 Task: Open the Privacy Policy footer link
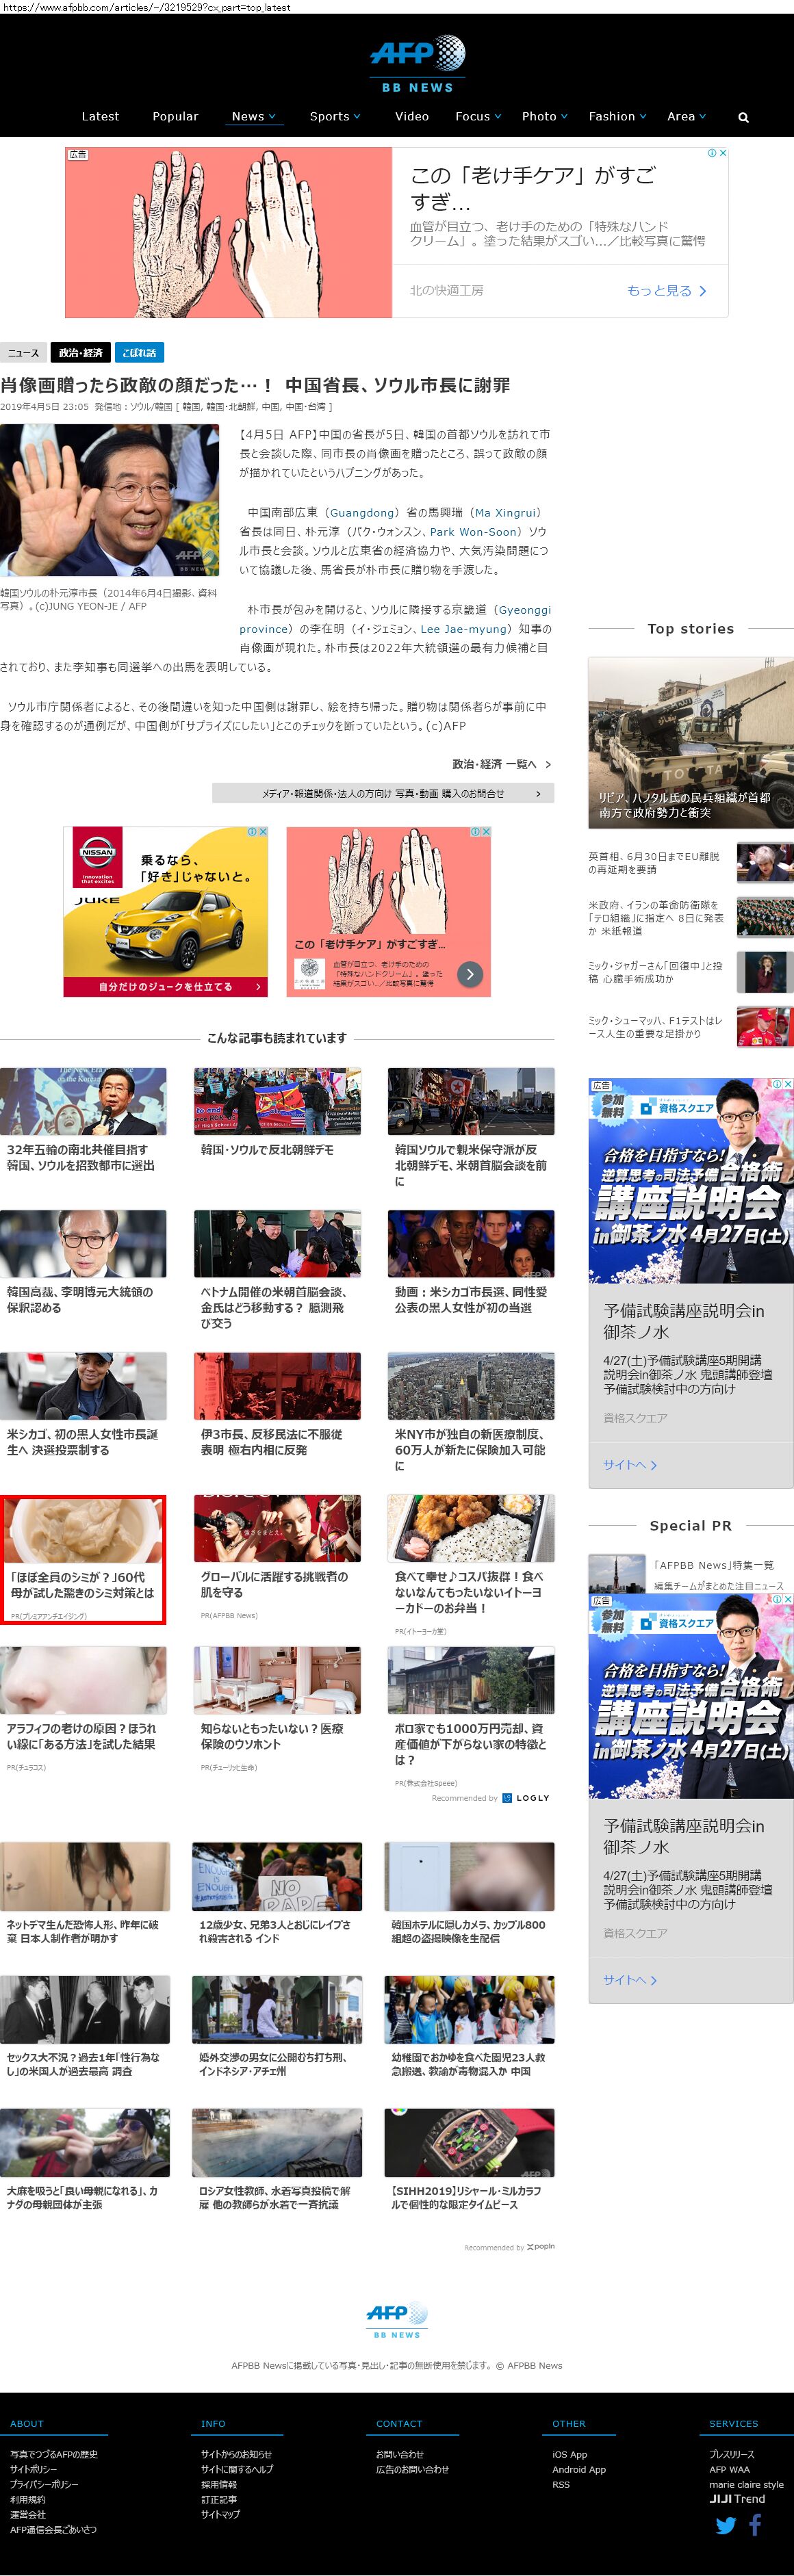click(x=44, y=2484)
